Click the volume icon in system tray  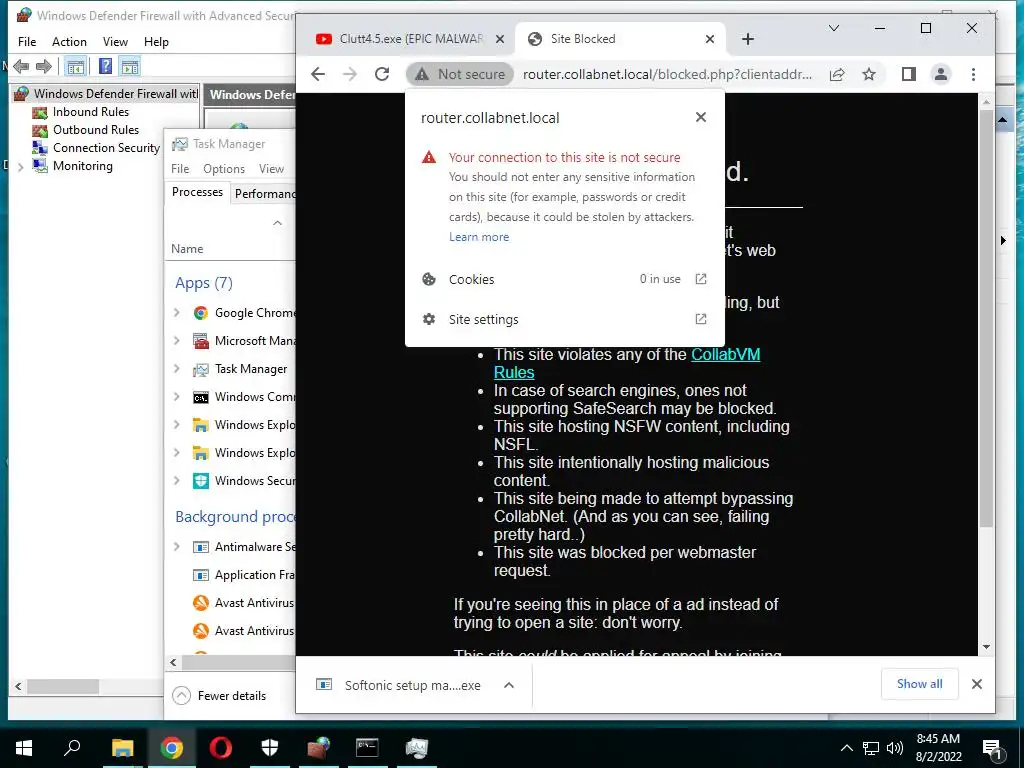tap(895, 748)
